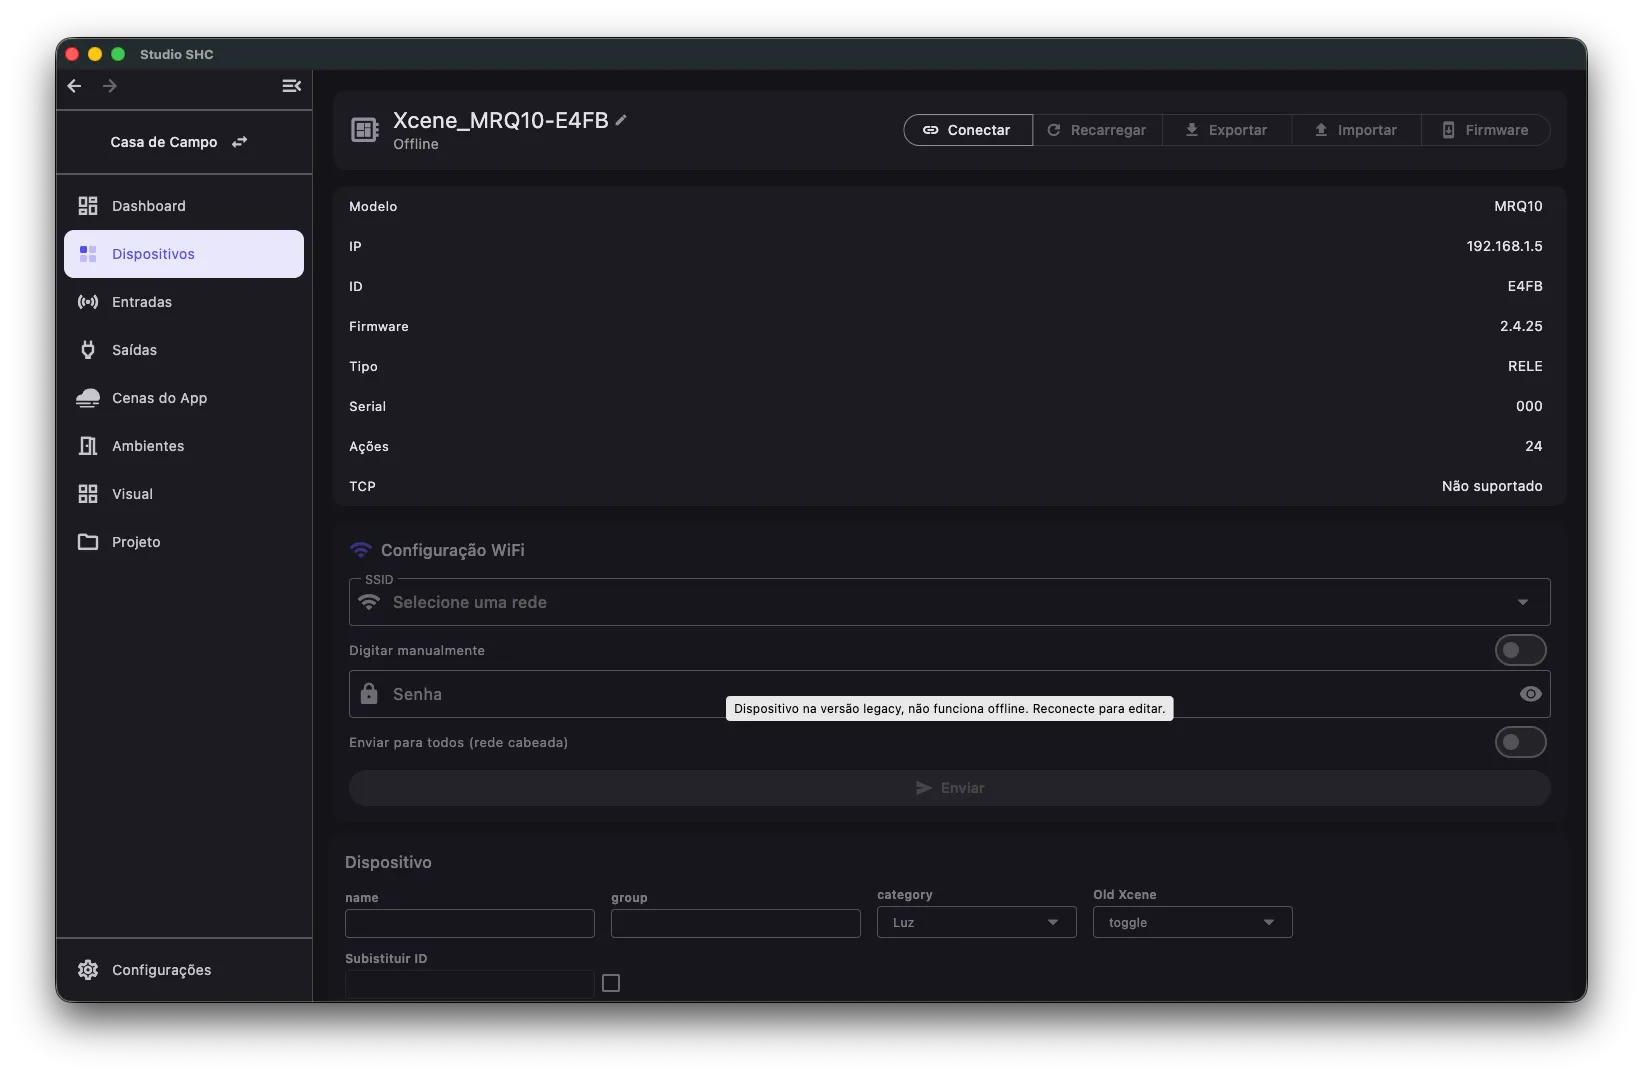Click the Subistituir ID input field
Viewport: 1643px width, 1076px height.
coord(470,984)
